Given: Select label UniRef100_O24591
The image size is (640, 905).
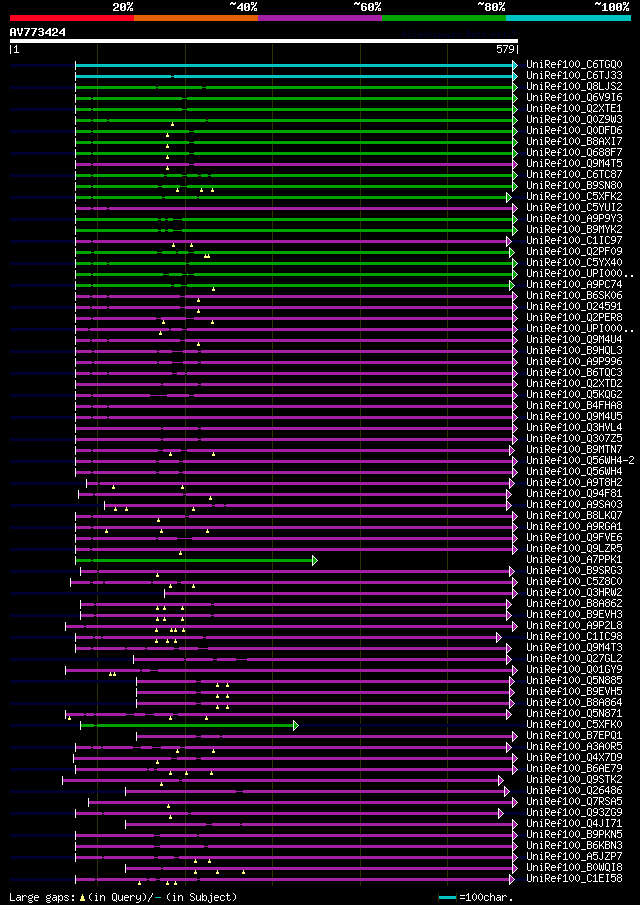Looking at the screenshot, I should (x=574, y=306).
